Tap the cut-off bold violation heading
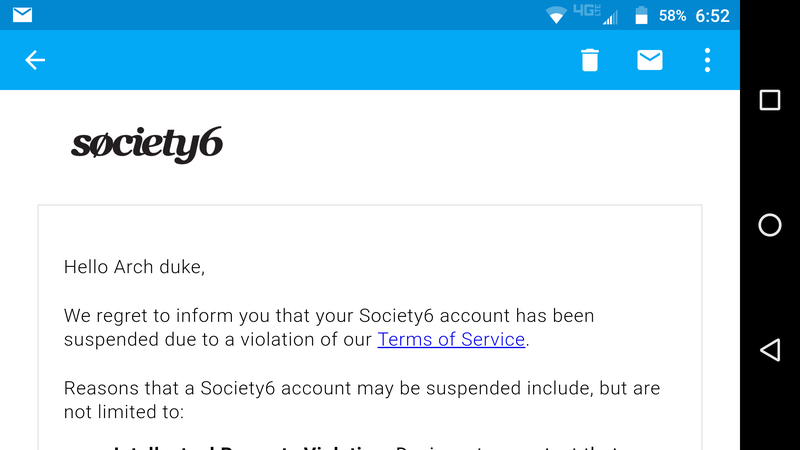800x450 pixels. [x=251, y=447]
